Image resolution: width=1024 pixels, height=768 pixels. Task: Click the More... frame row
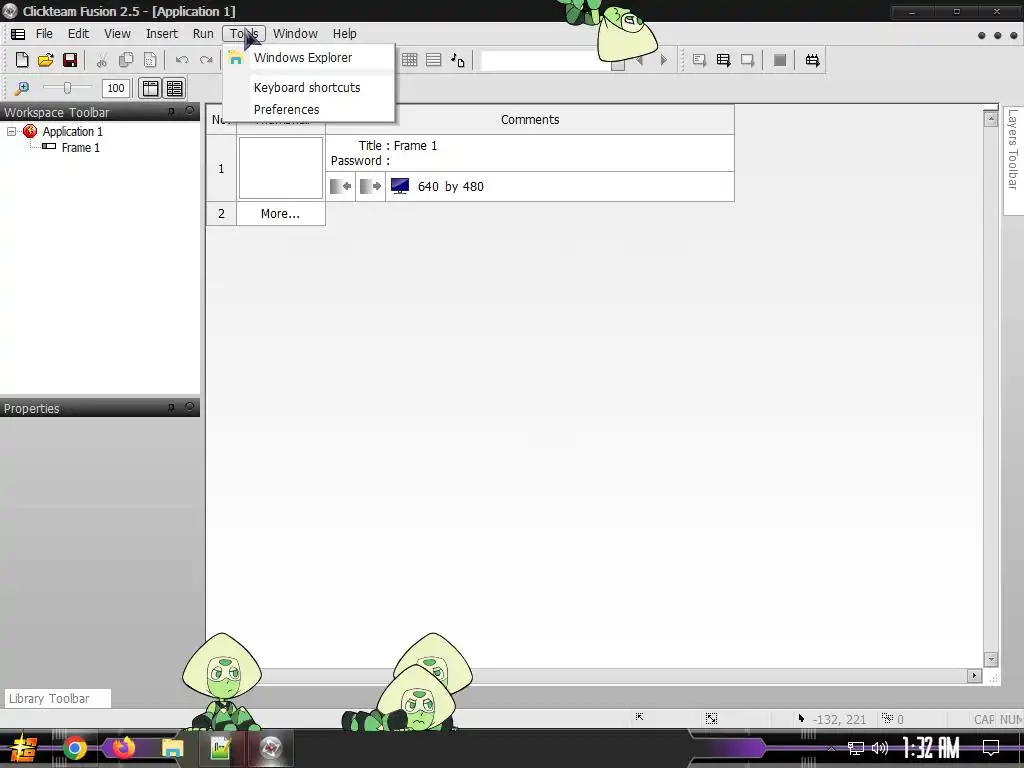(x=280, y=214)
